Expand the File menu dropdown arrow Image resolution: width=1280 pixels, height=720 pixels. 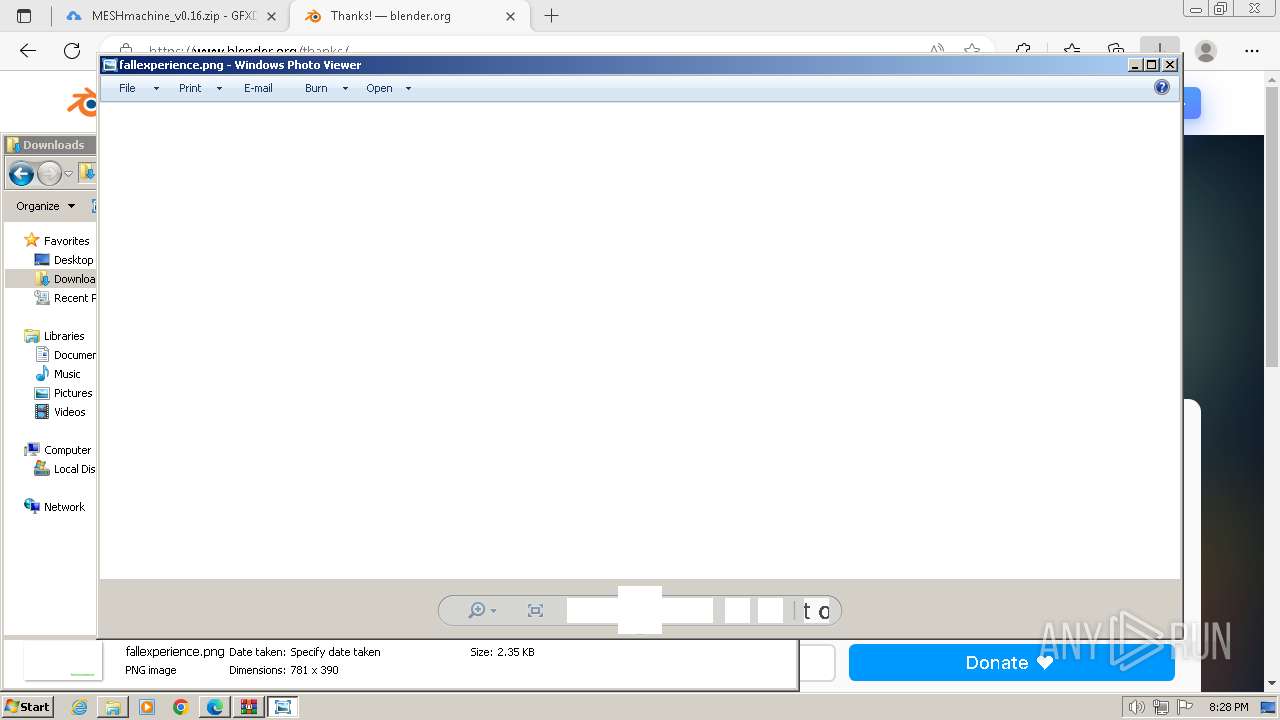point(156,89)
